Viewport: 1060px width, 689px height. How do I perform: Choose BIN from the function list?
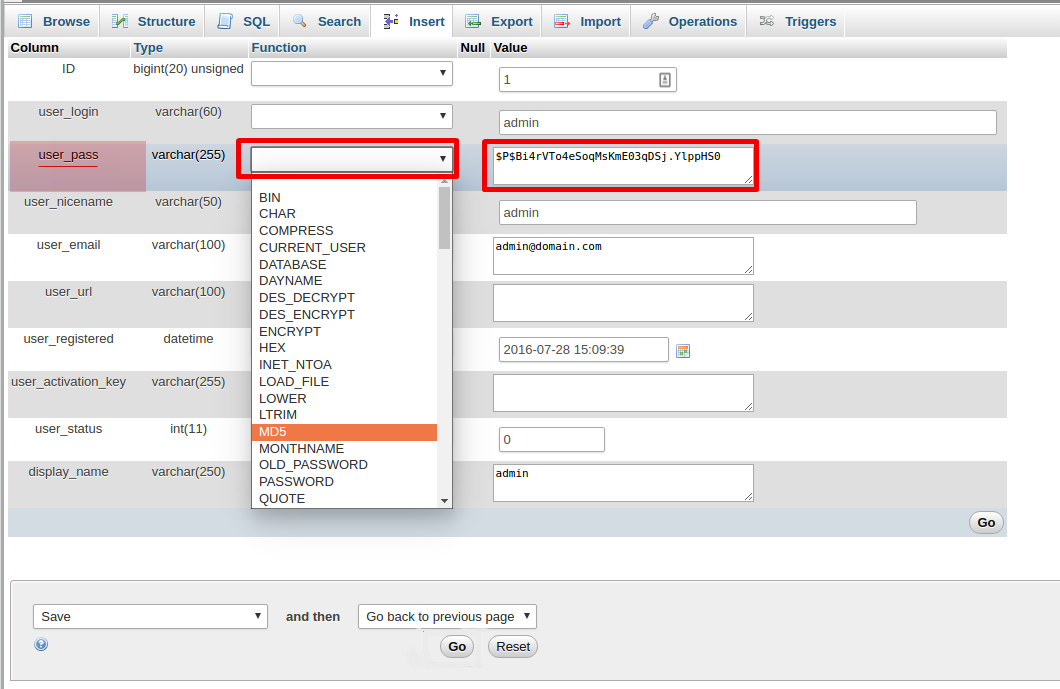pyautogui.click(x=344, y=197)
